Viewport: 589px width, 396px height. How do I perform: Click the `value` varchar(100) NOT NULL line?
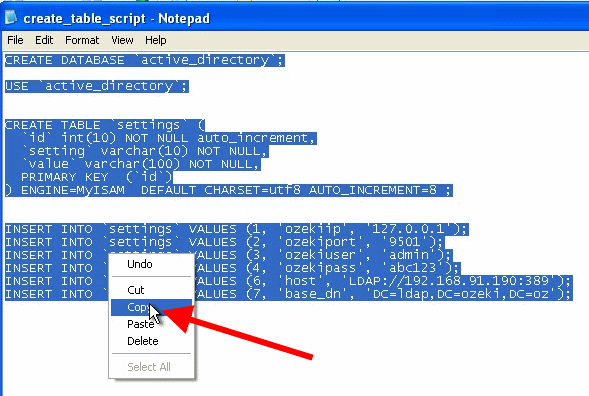point(133,164)
